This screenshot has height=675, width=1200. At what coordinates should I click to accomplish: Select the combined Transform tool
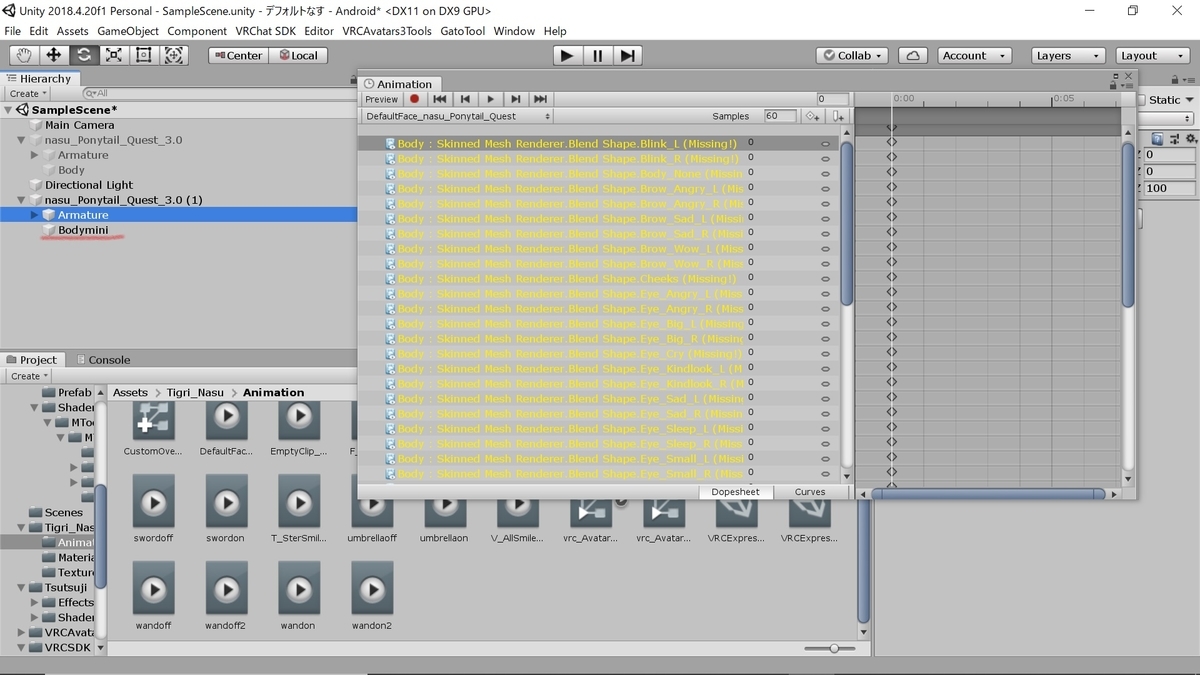(174, 56)
